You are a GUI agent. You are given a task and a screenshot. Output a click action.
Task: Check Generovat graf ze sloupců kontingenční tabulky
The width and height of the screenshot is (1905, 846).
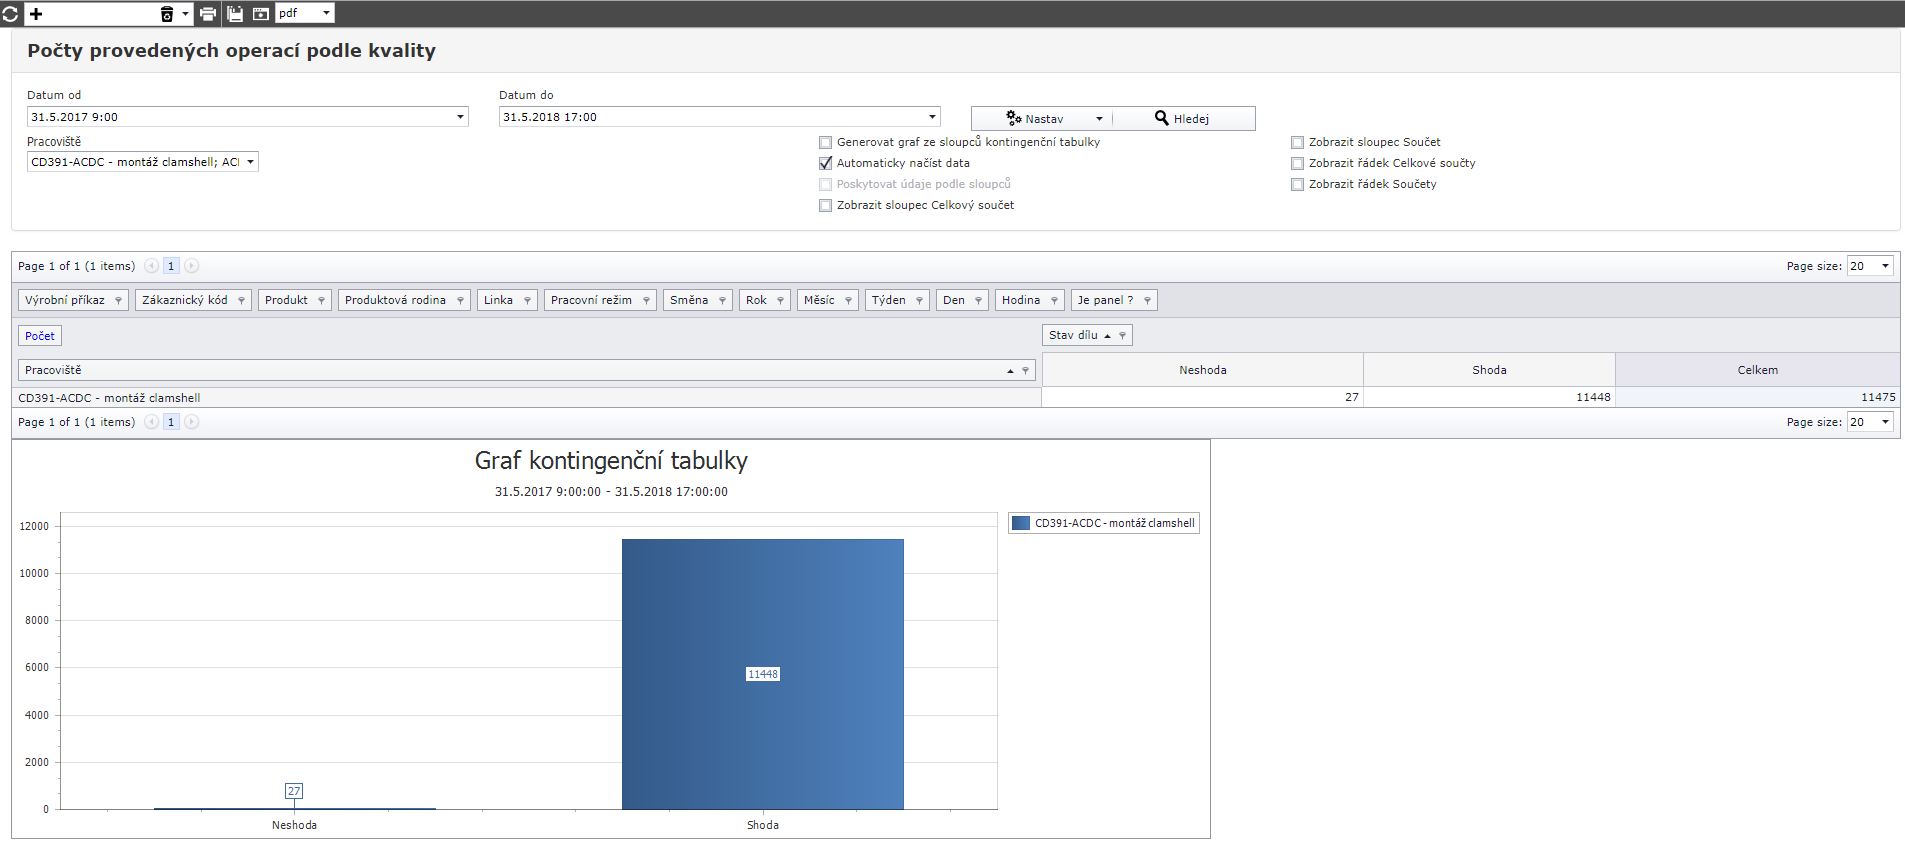pos(826,142)
